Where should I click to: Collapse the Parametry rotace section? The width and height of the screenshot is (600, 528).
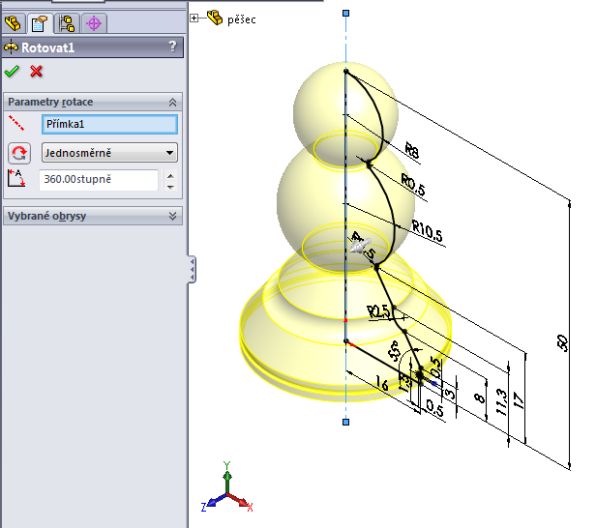(x=172, y=102)
